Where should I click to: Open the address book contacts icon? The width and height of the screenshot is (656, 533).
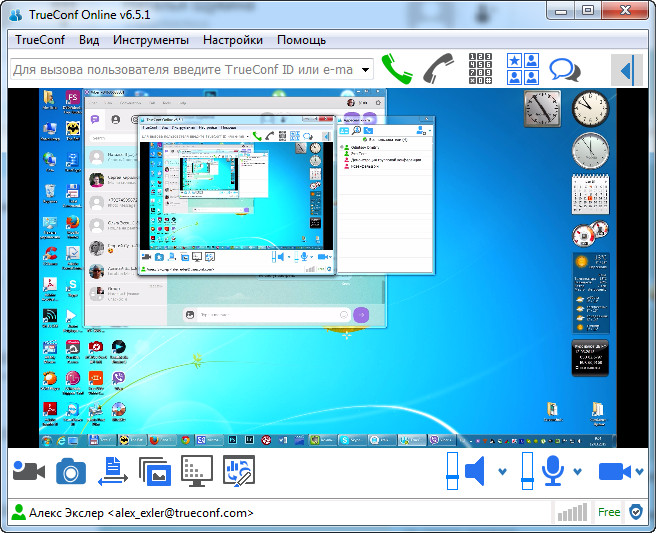point(522,69)
